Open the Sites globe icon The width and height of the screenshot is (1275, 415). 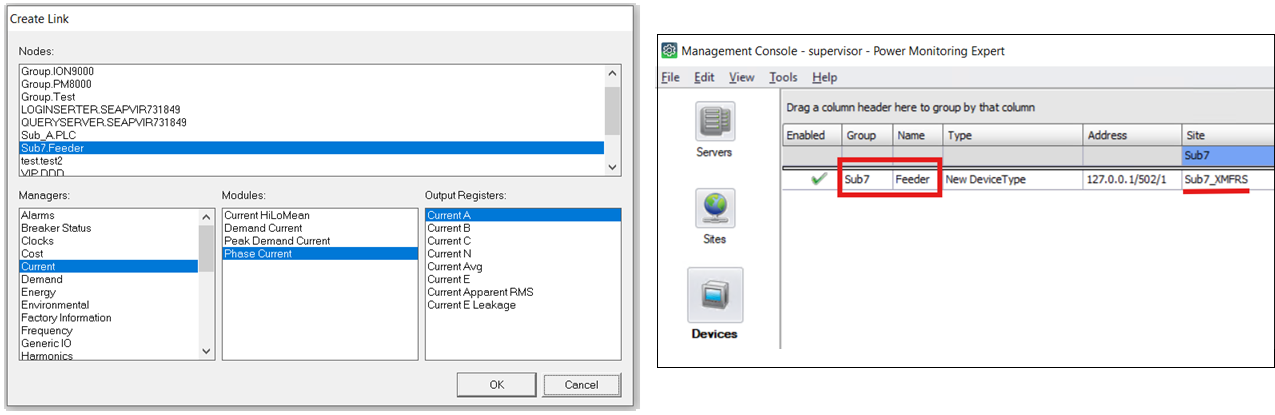(x=715, y=208)
